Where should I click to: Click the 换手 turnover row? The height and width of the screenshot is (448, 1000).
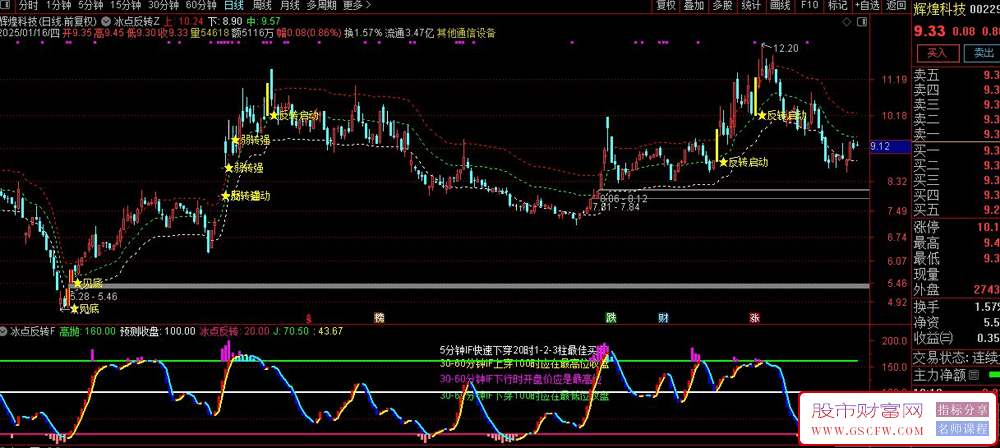955,307
